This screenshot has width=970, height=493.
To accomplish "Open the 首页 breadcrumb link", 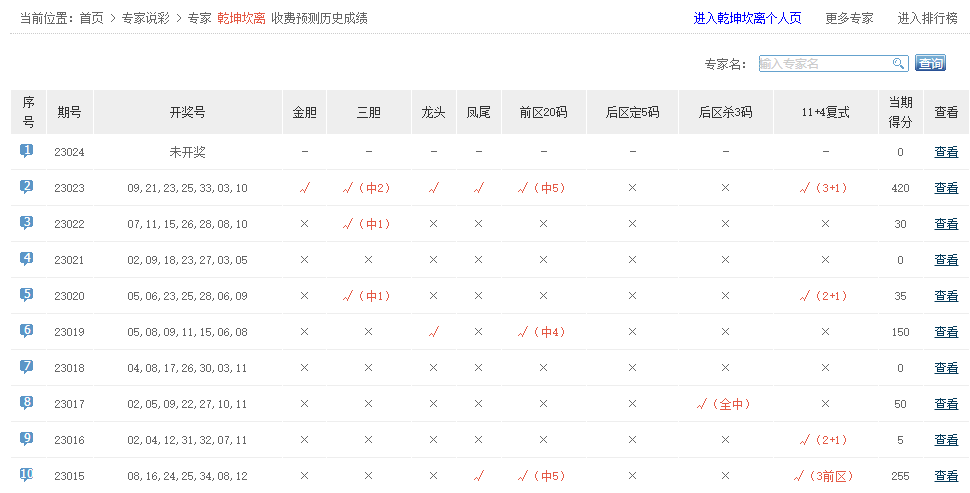I will 91,18.
